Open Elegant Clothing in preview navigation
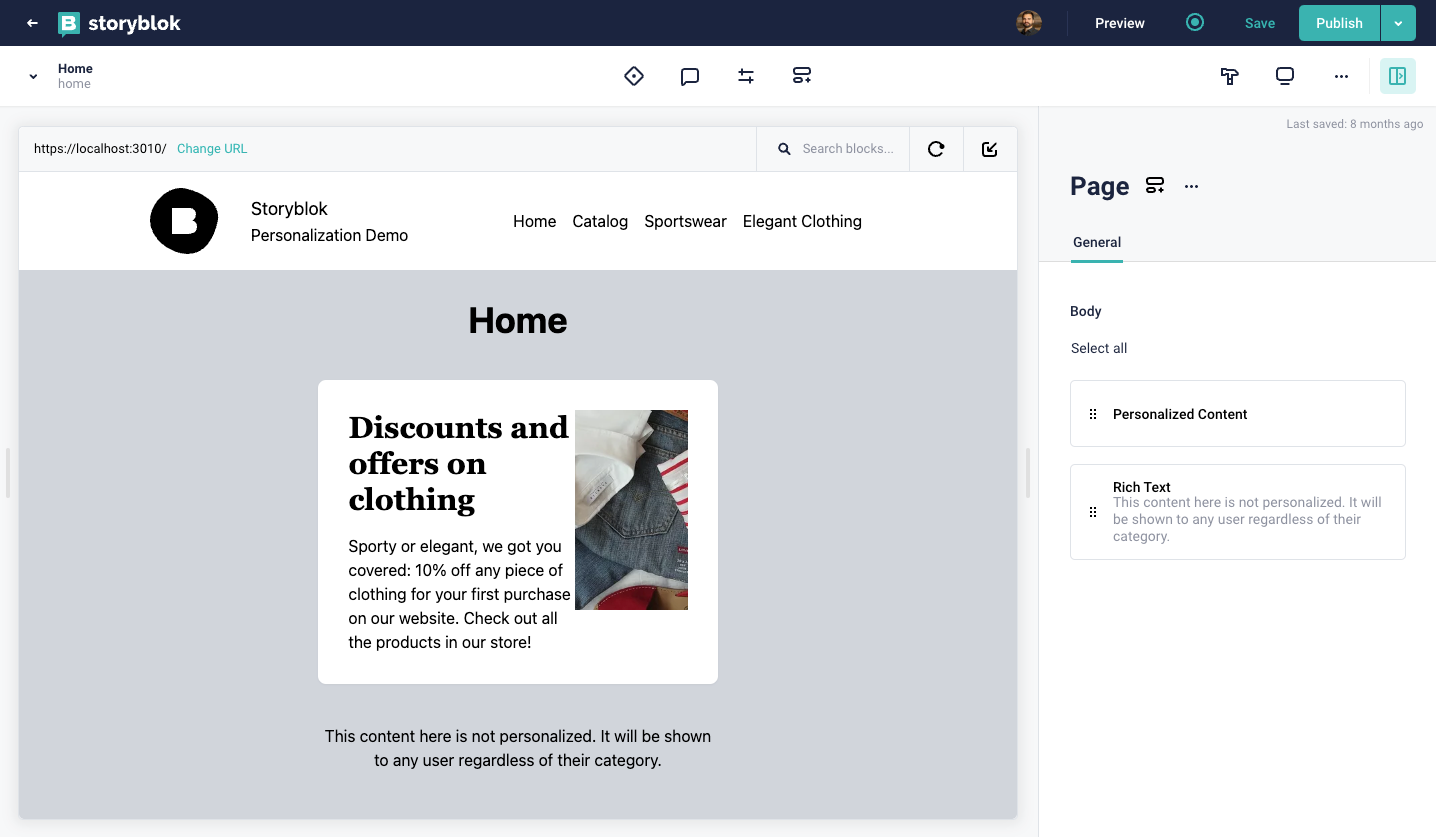 pyautogui.click(x=802, y=221)
